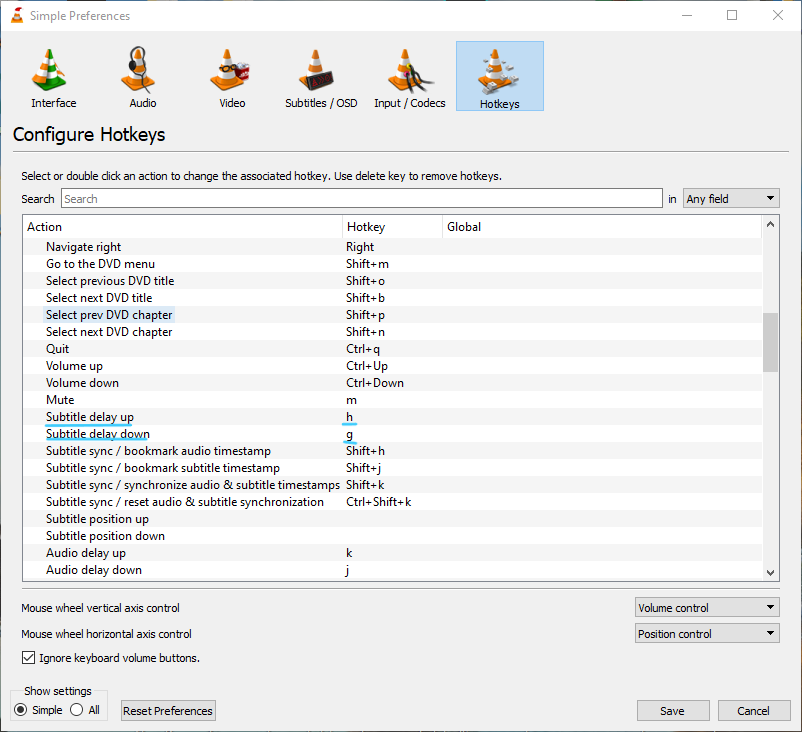
Task: Select the Select prev DVD chapter row
Action: (392, 315)
